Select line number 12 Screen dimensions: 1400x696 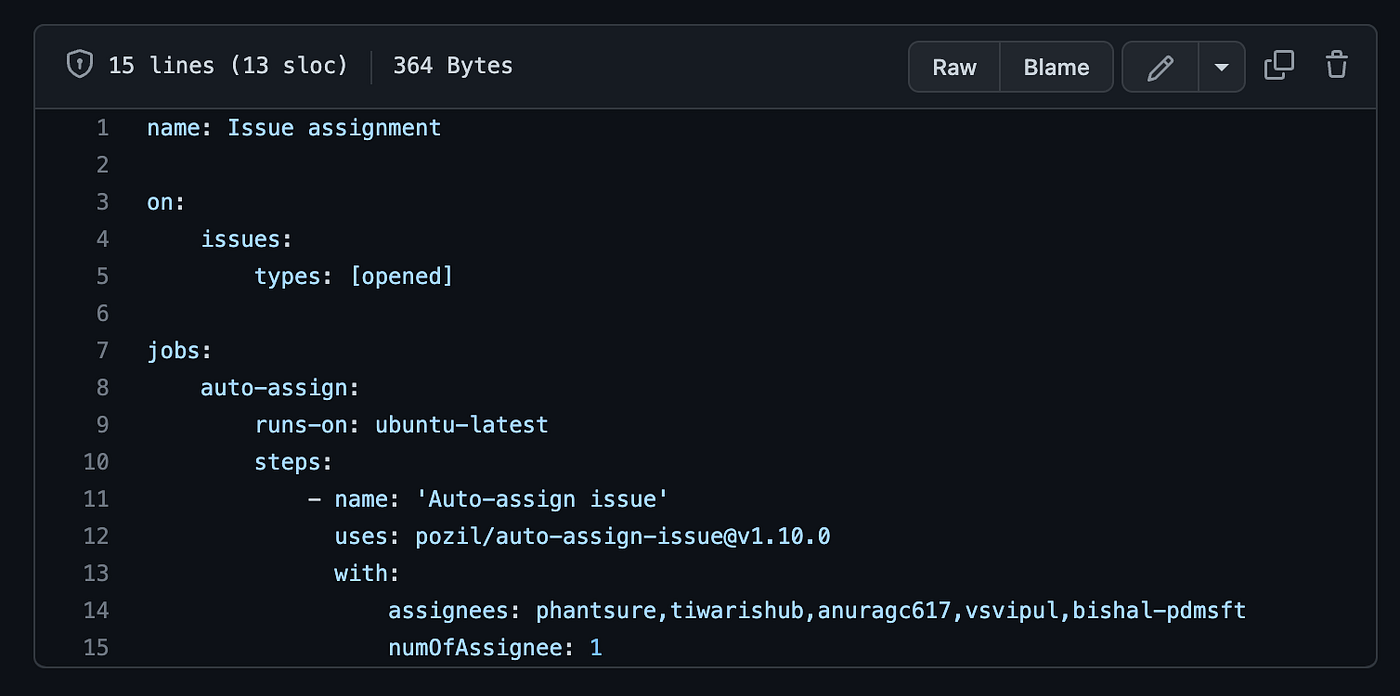[96, 536]
